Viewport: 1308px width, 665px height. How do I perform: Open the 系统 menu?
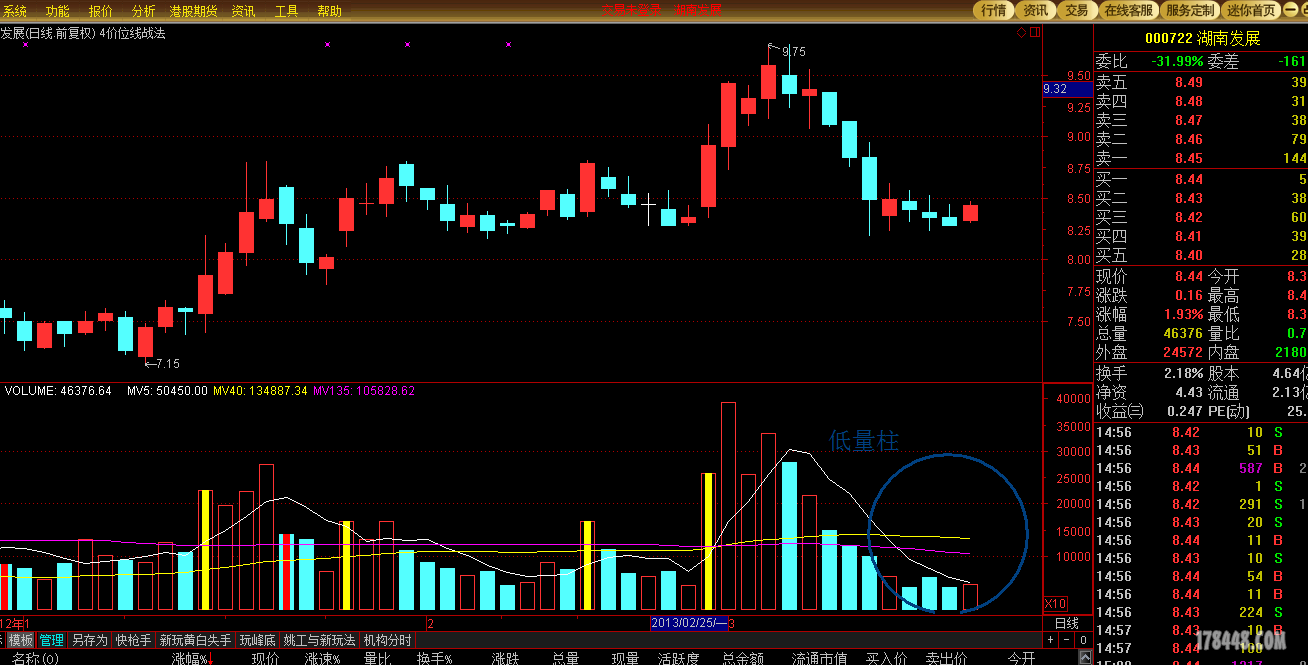click(x=14, y=11)
